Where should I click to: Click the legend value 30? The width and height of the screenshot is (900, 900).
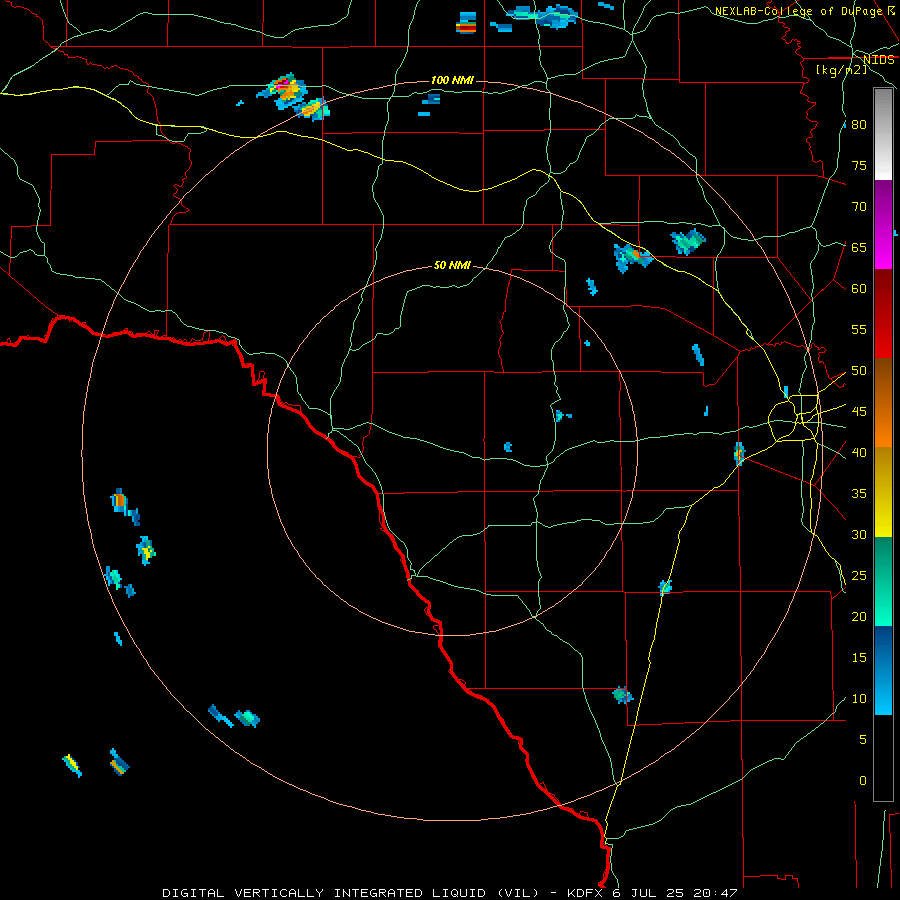[859, 535]
